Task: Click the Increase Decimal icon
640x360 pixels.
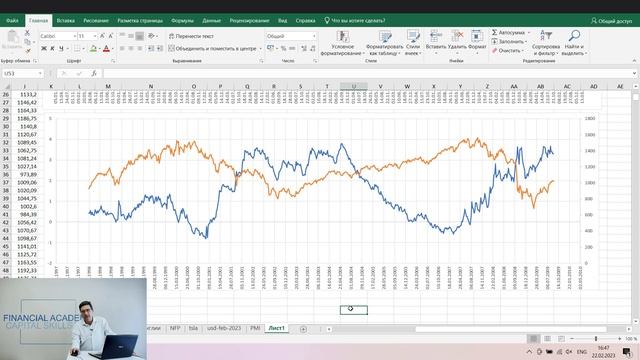Action: pos(304,49)
